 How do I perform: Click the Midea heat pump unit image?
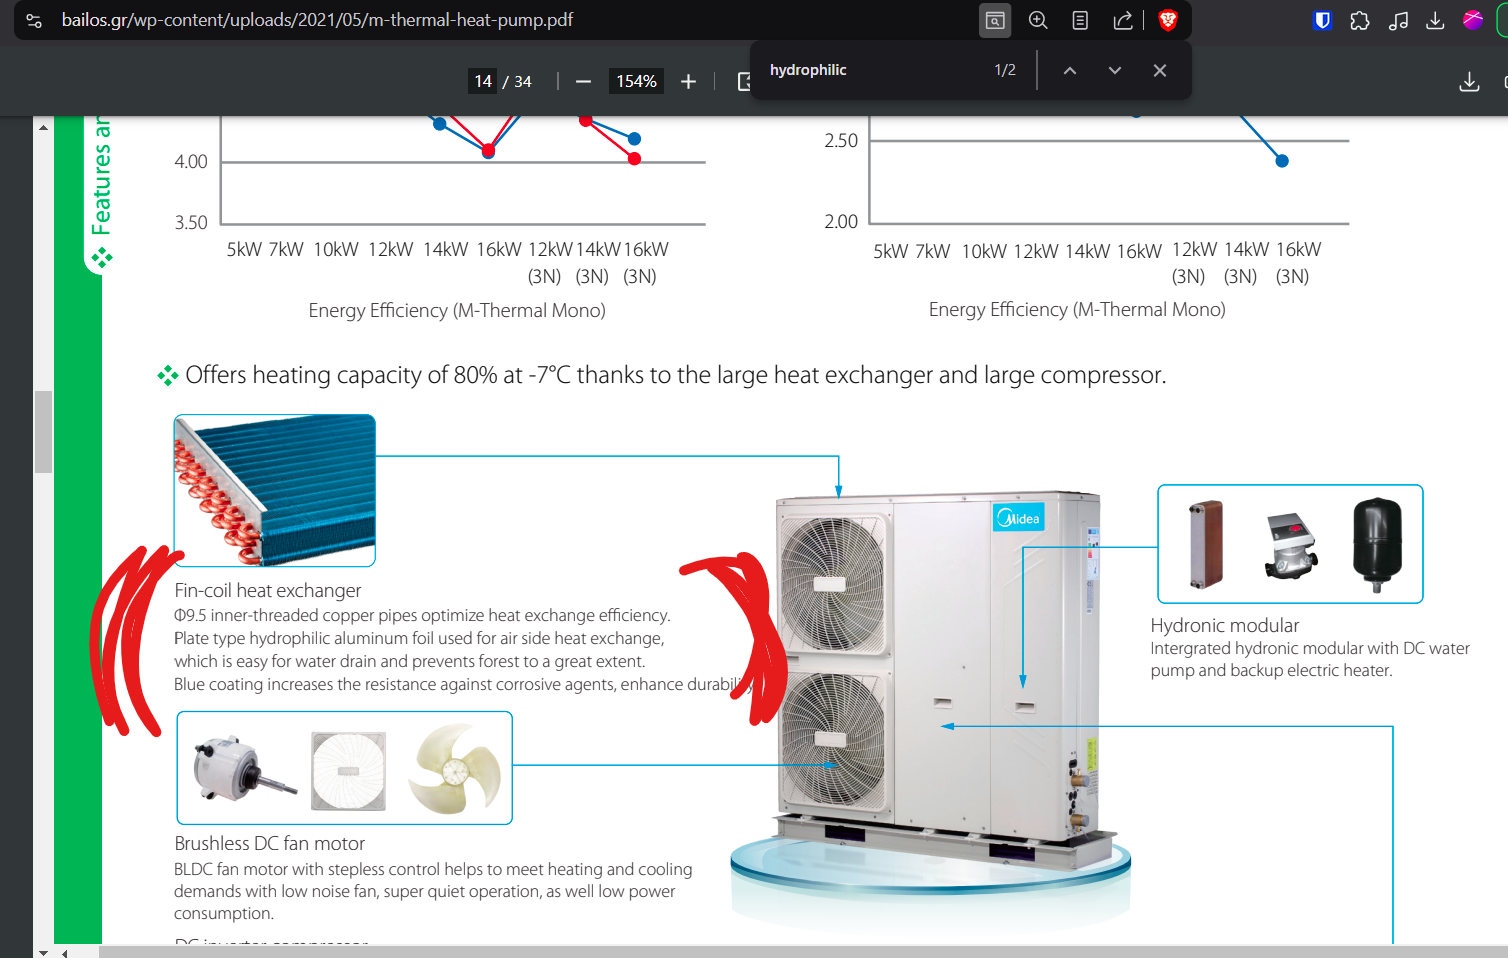coord(940,680)
